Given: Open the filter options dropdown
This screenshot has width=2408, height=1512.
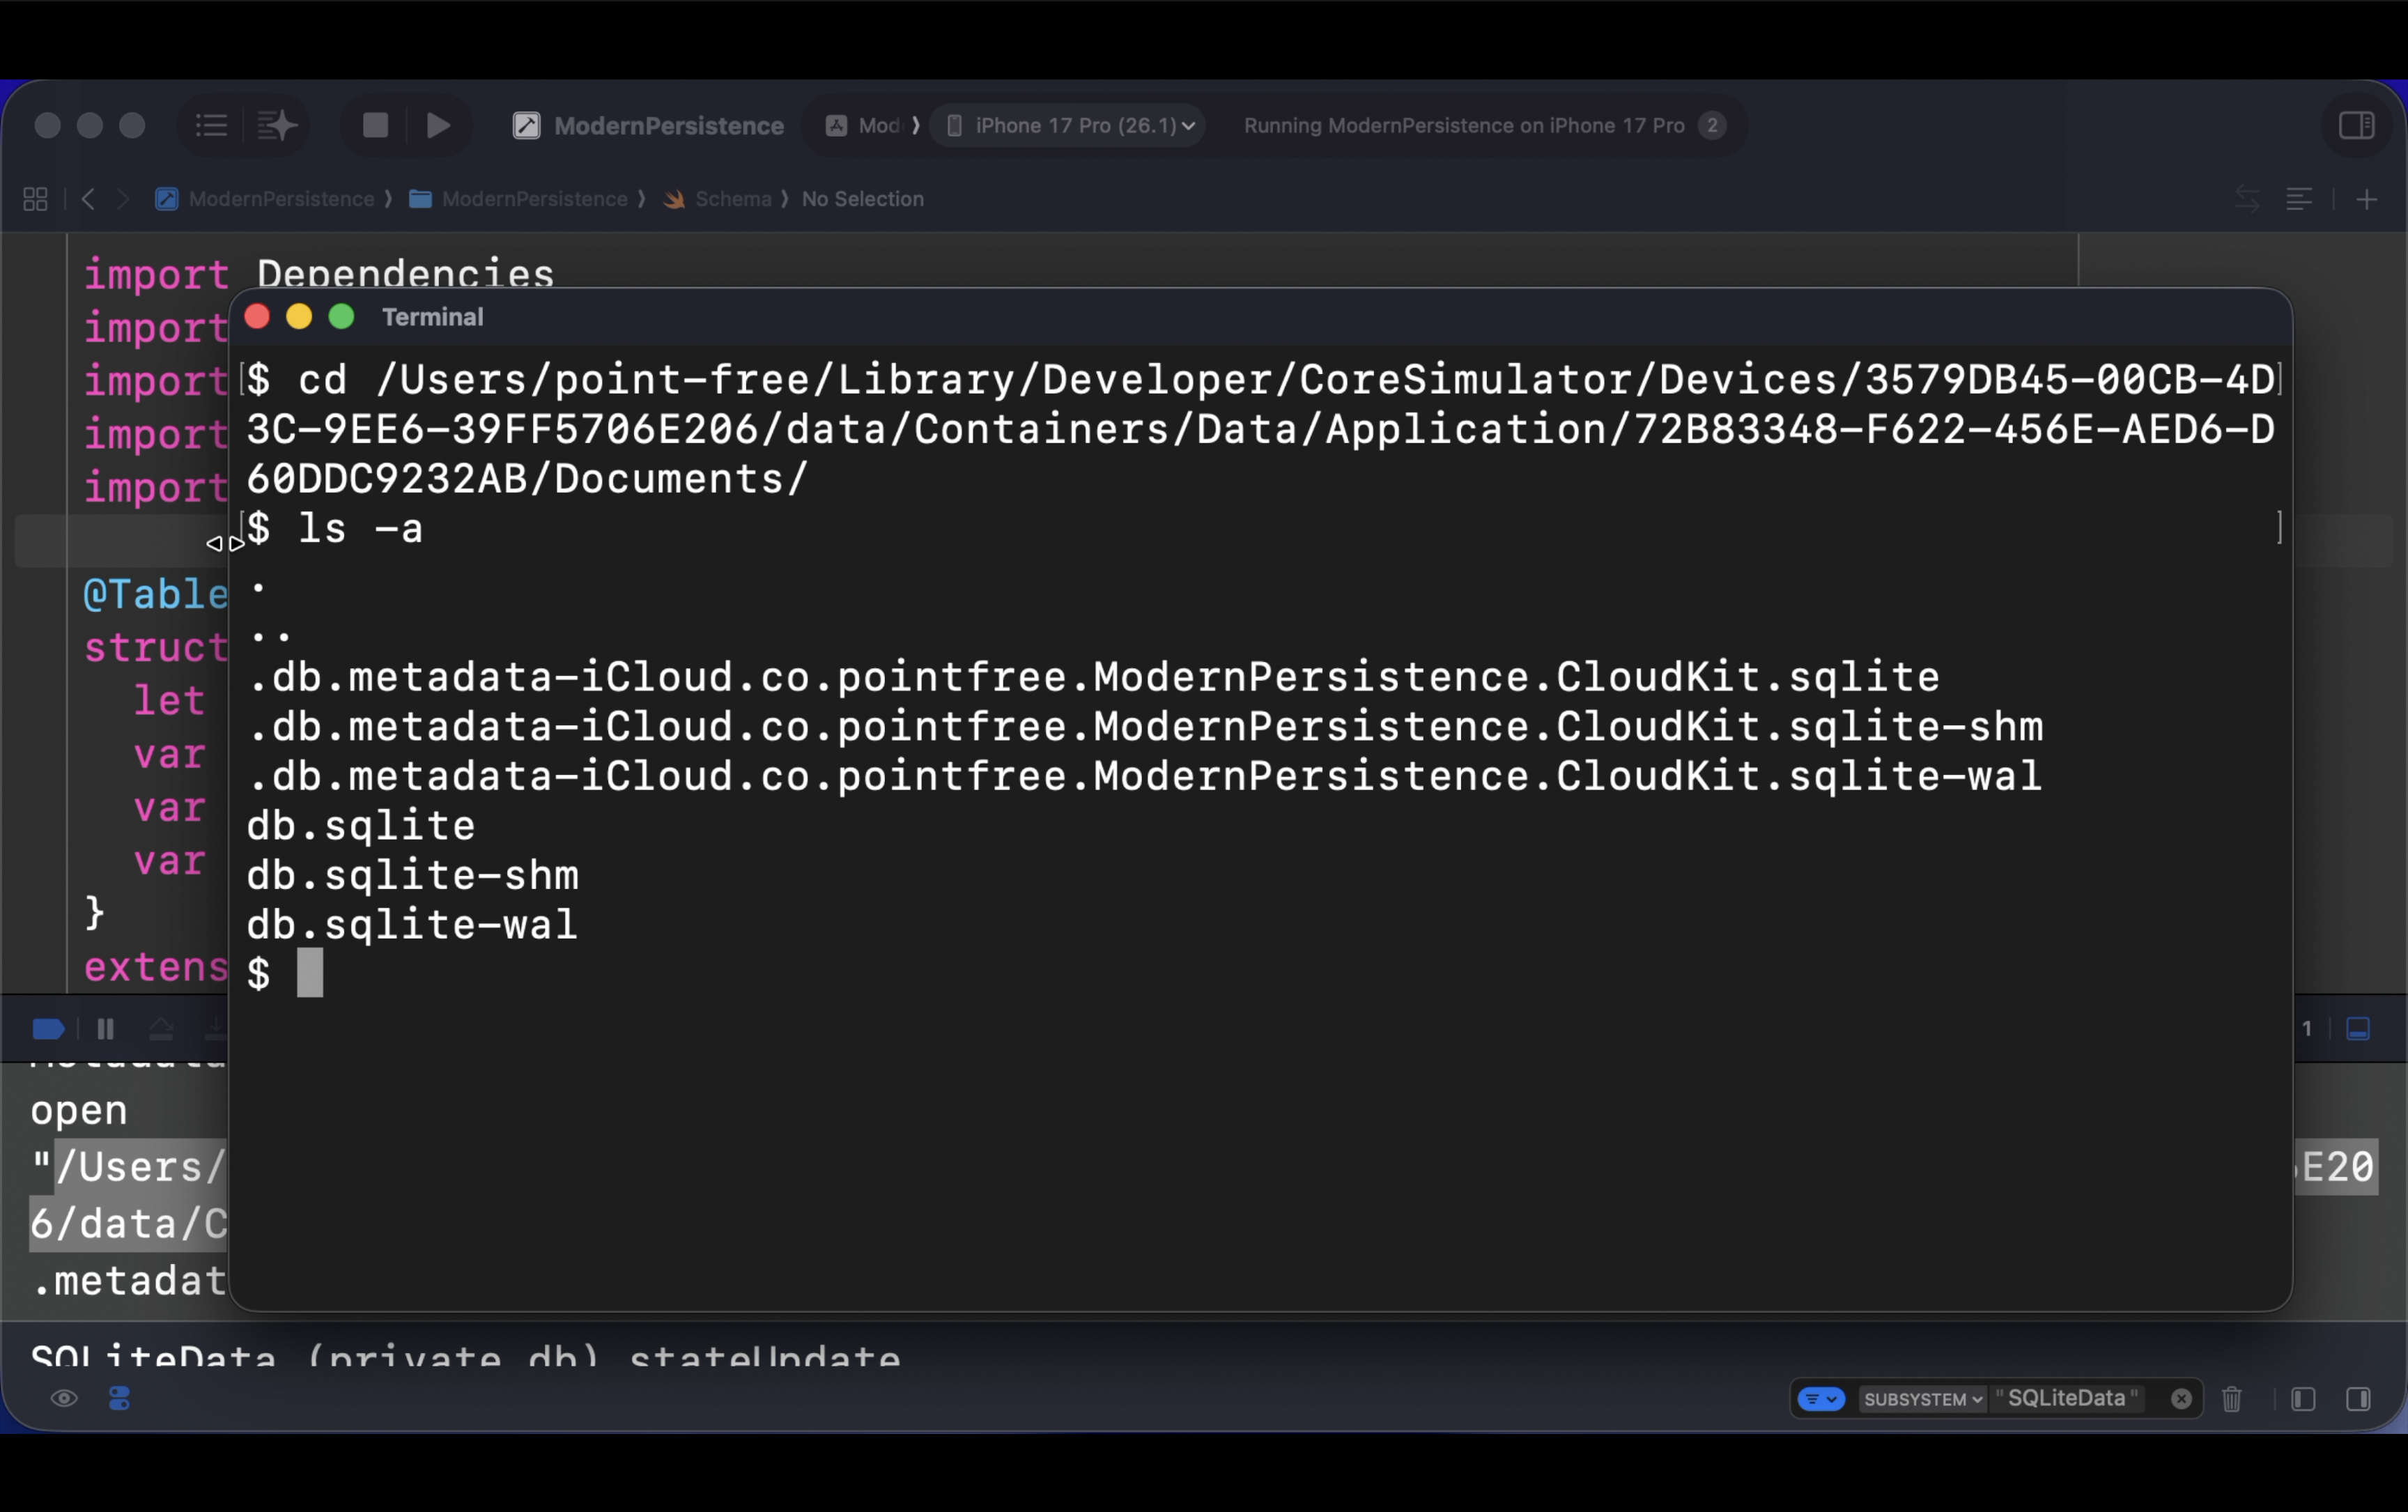Looking at the screenshot, I should tap(1821, 1399).
